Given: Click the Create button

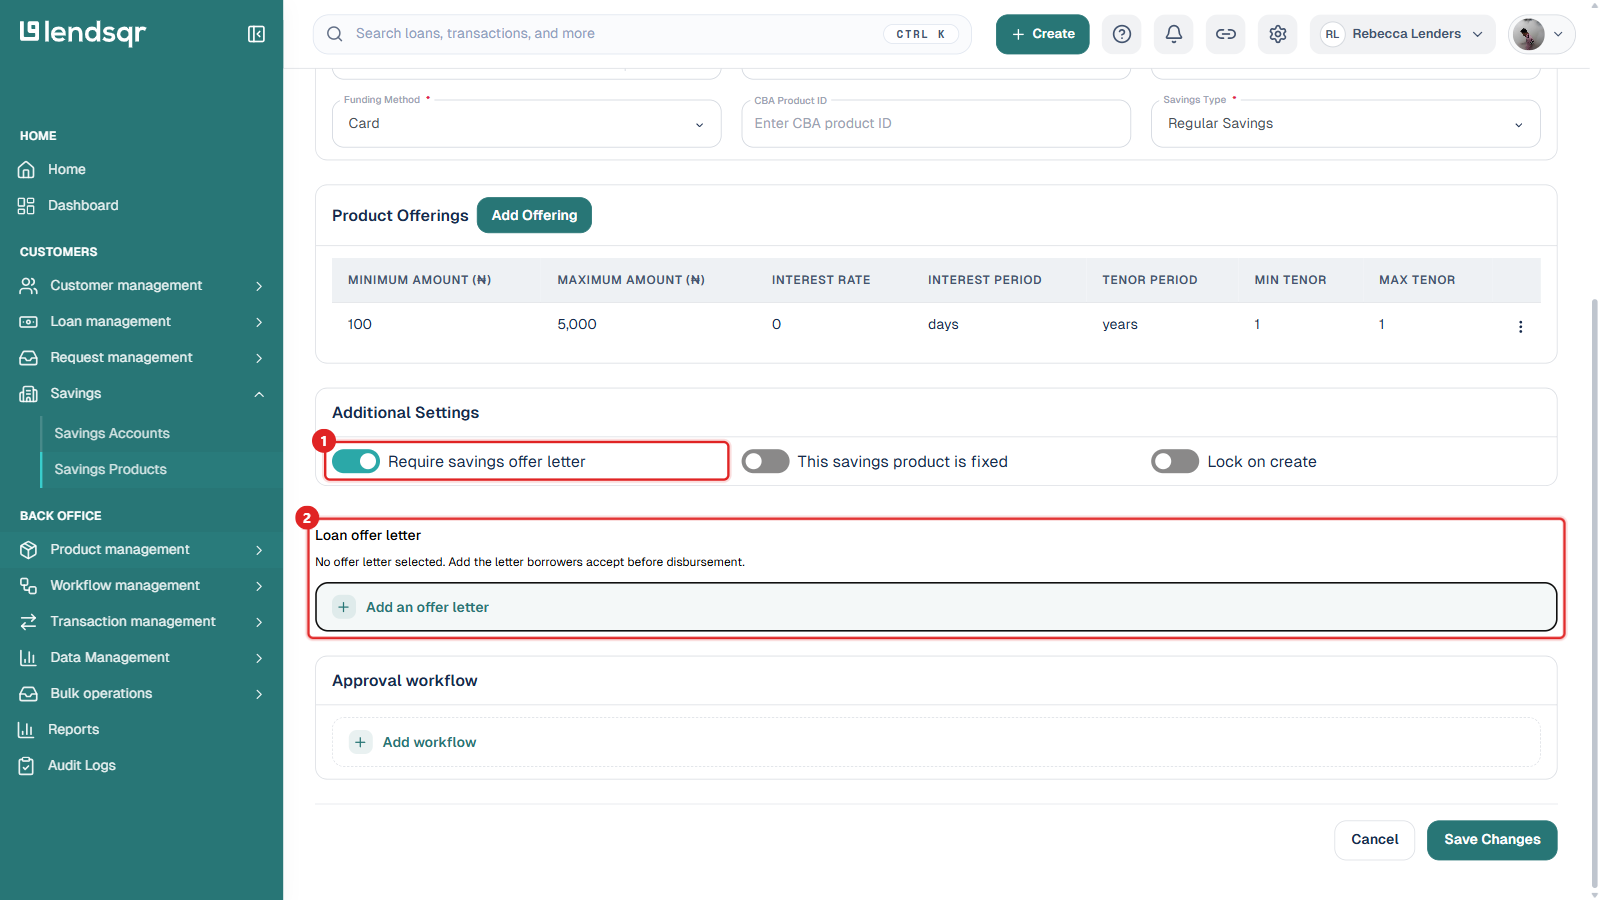Looking at the screenshot, I should pos(1042,34).
